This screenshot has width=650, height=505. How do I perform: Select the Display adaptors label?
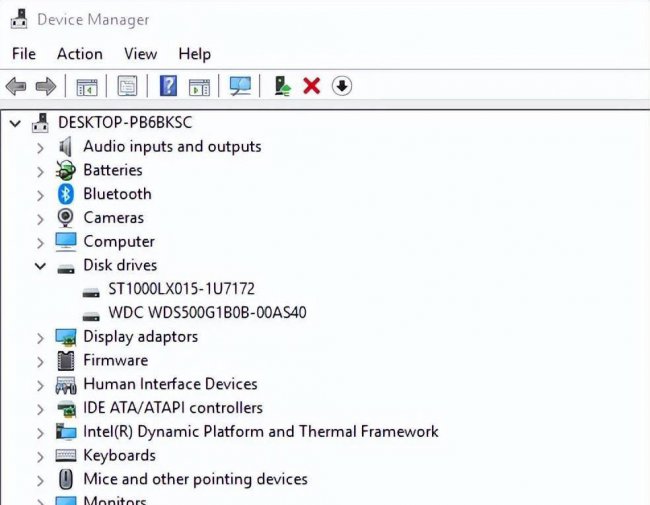point(141,337)
